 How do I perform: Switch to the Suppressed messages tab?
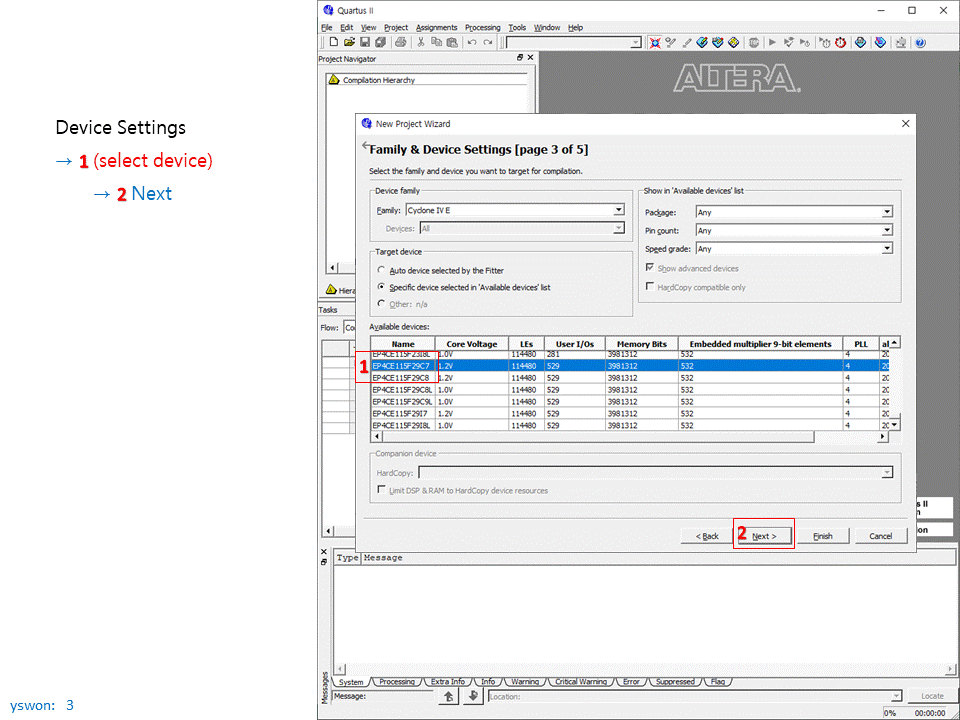[675, 681]
